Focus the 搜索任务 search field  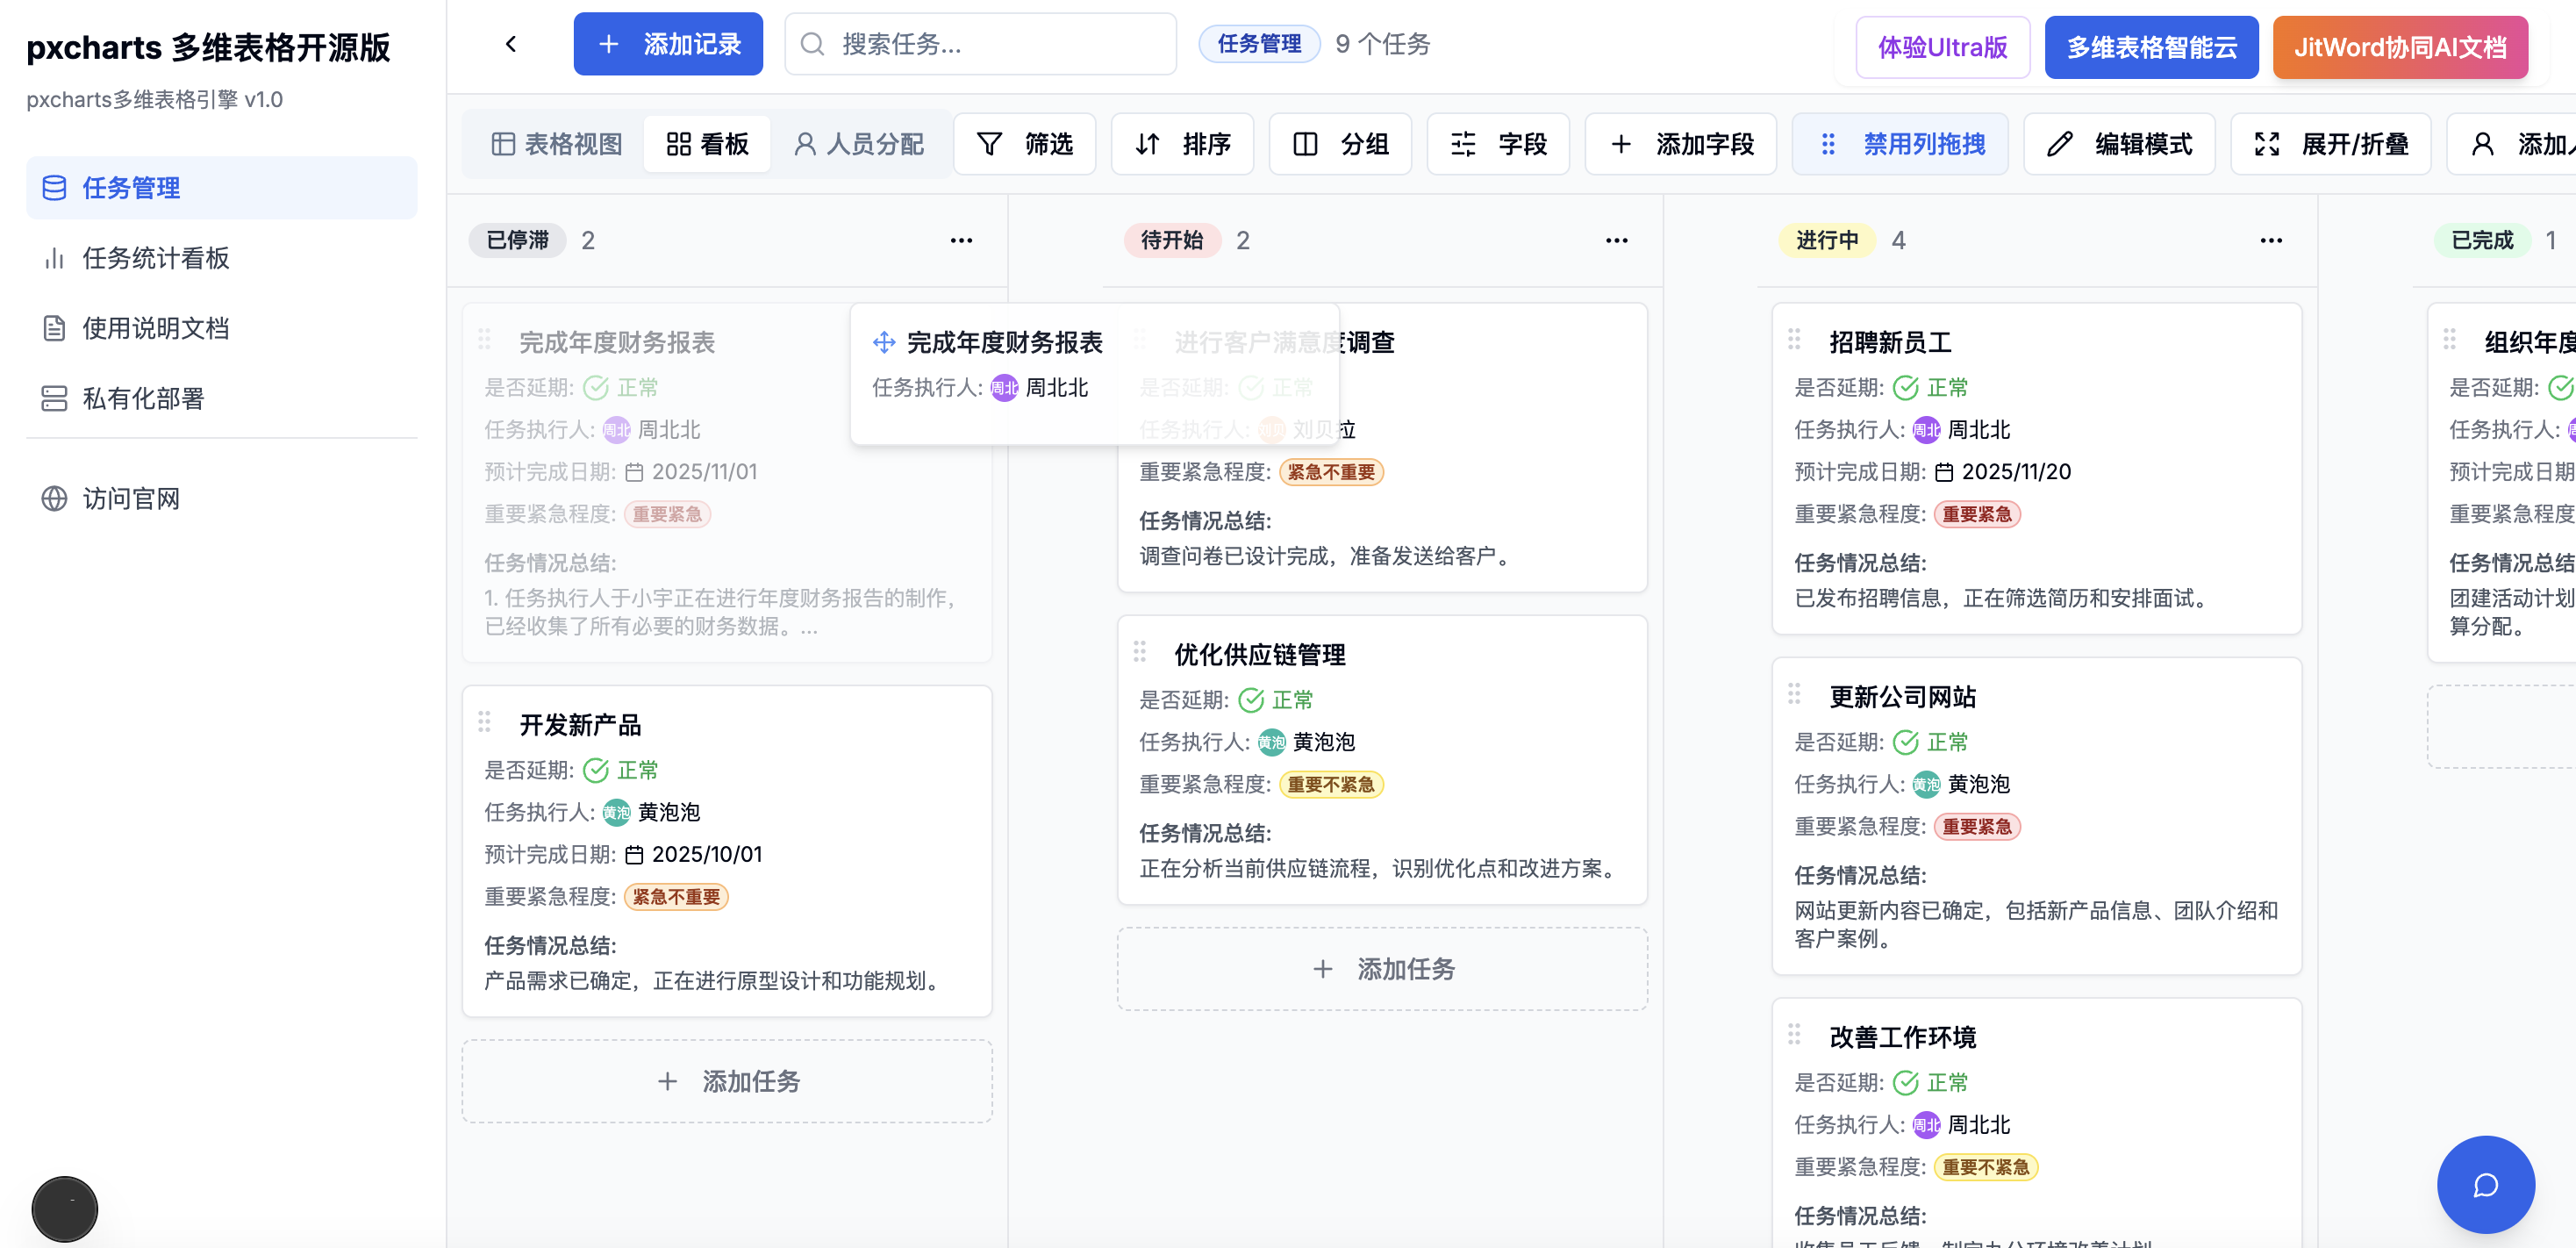pyautogui.click(x=980, y=44)
